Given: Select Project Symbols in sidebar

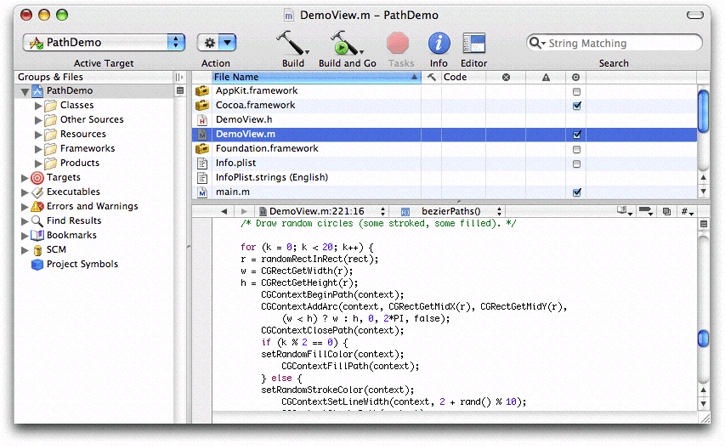Looking at the screenshot, I should [x=82, y=264].
